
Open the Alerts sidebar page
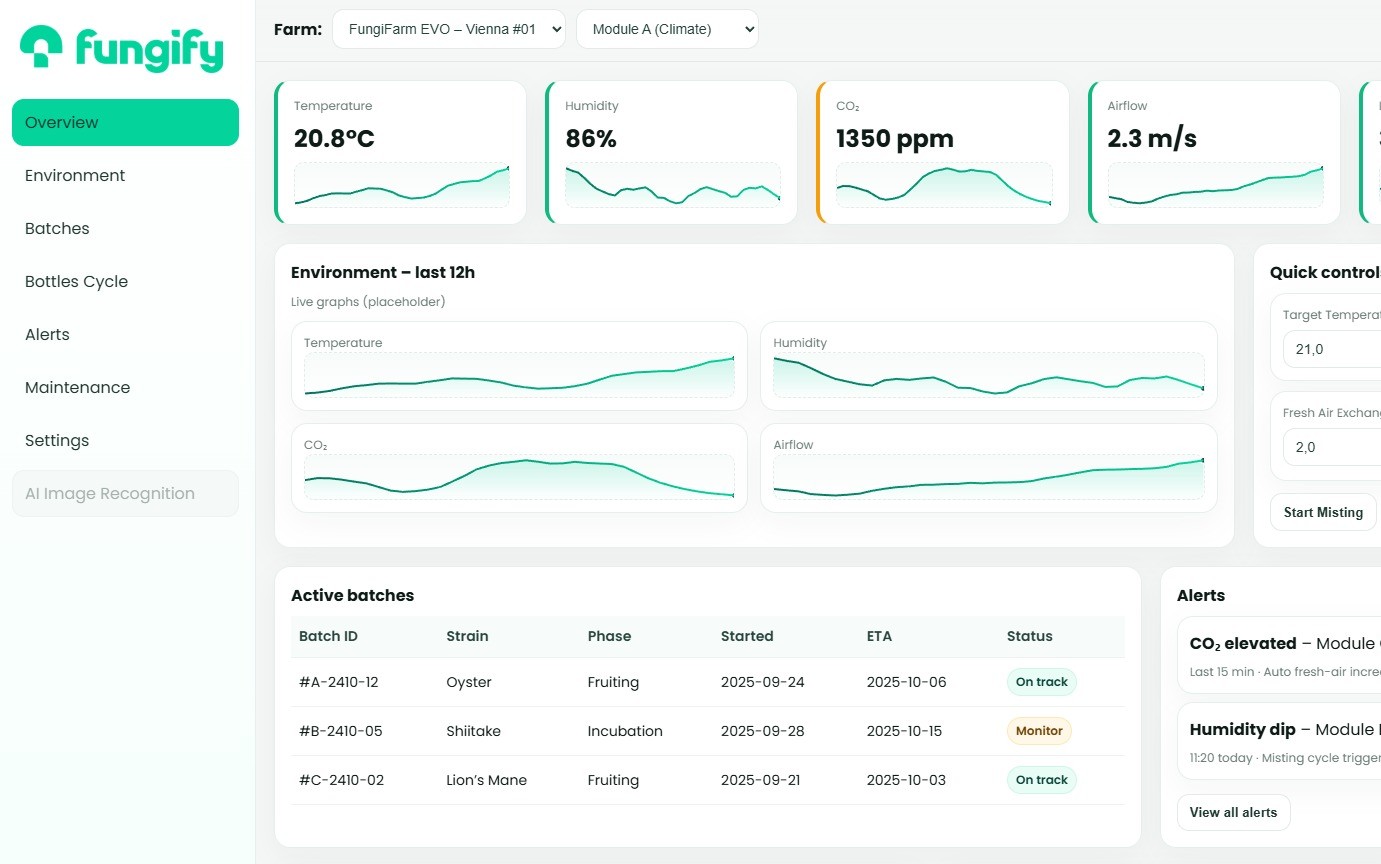[47, 334]
